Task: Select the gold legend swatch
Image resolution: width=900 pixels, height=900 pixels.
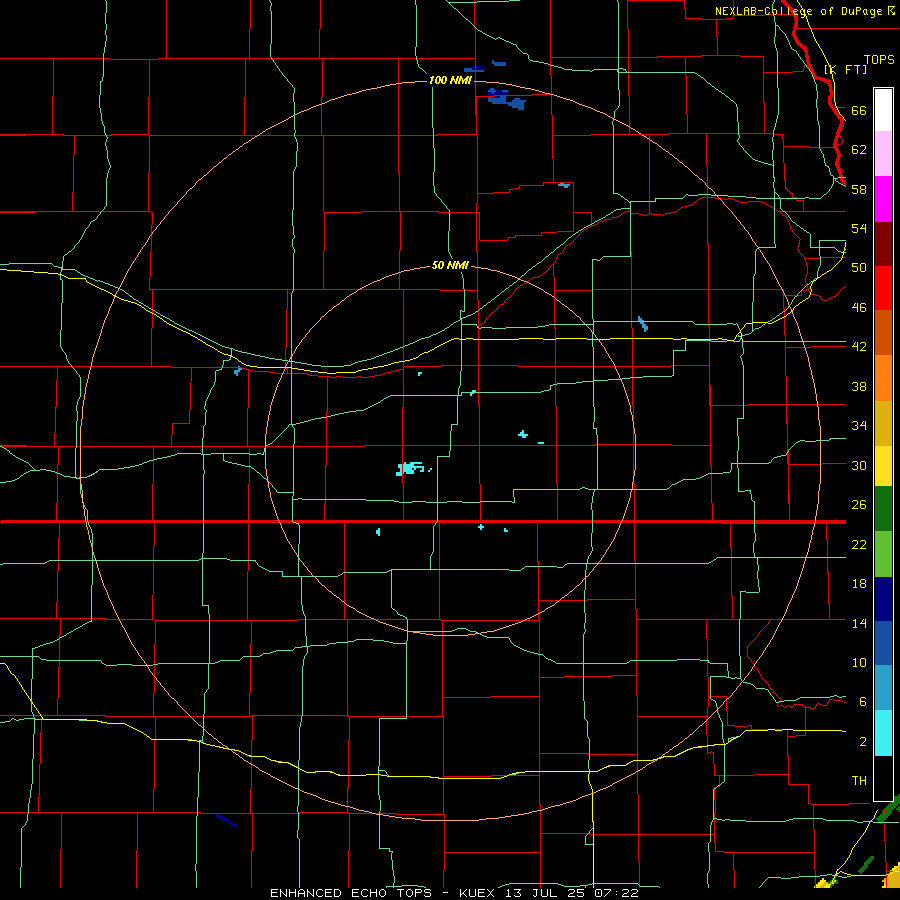Action: (883, 424)
